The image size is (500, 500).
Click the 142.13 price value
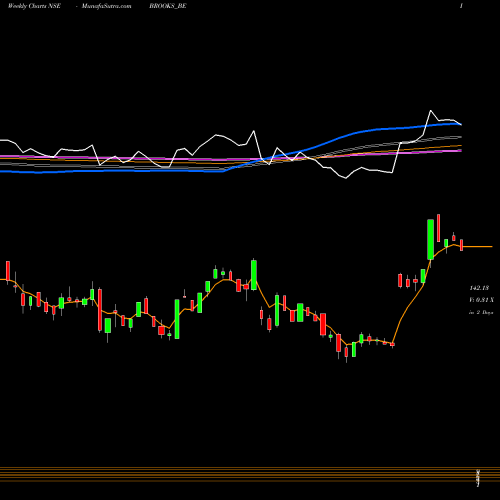coord(479,288)
